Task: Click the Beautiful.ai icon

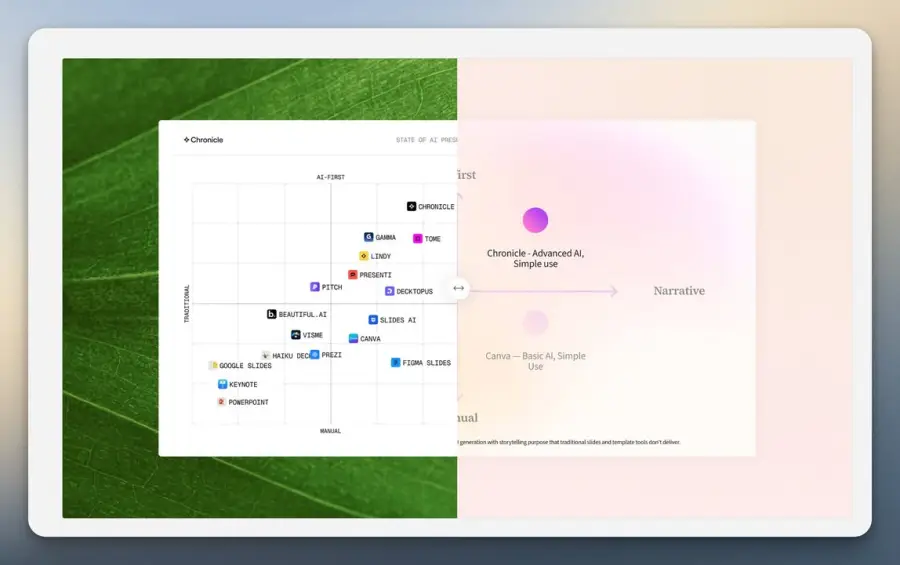Action: click(271, 314)
